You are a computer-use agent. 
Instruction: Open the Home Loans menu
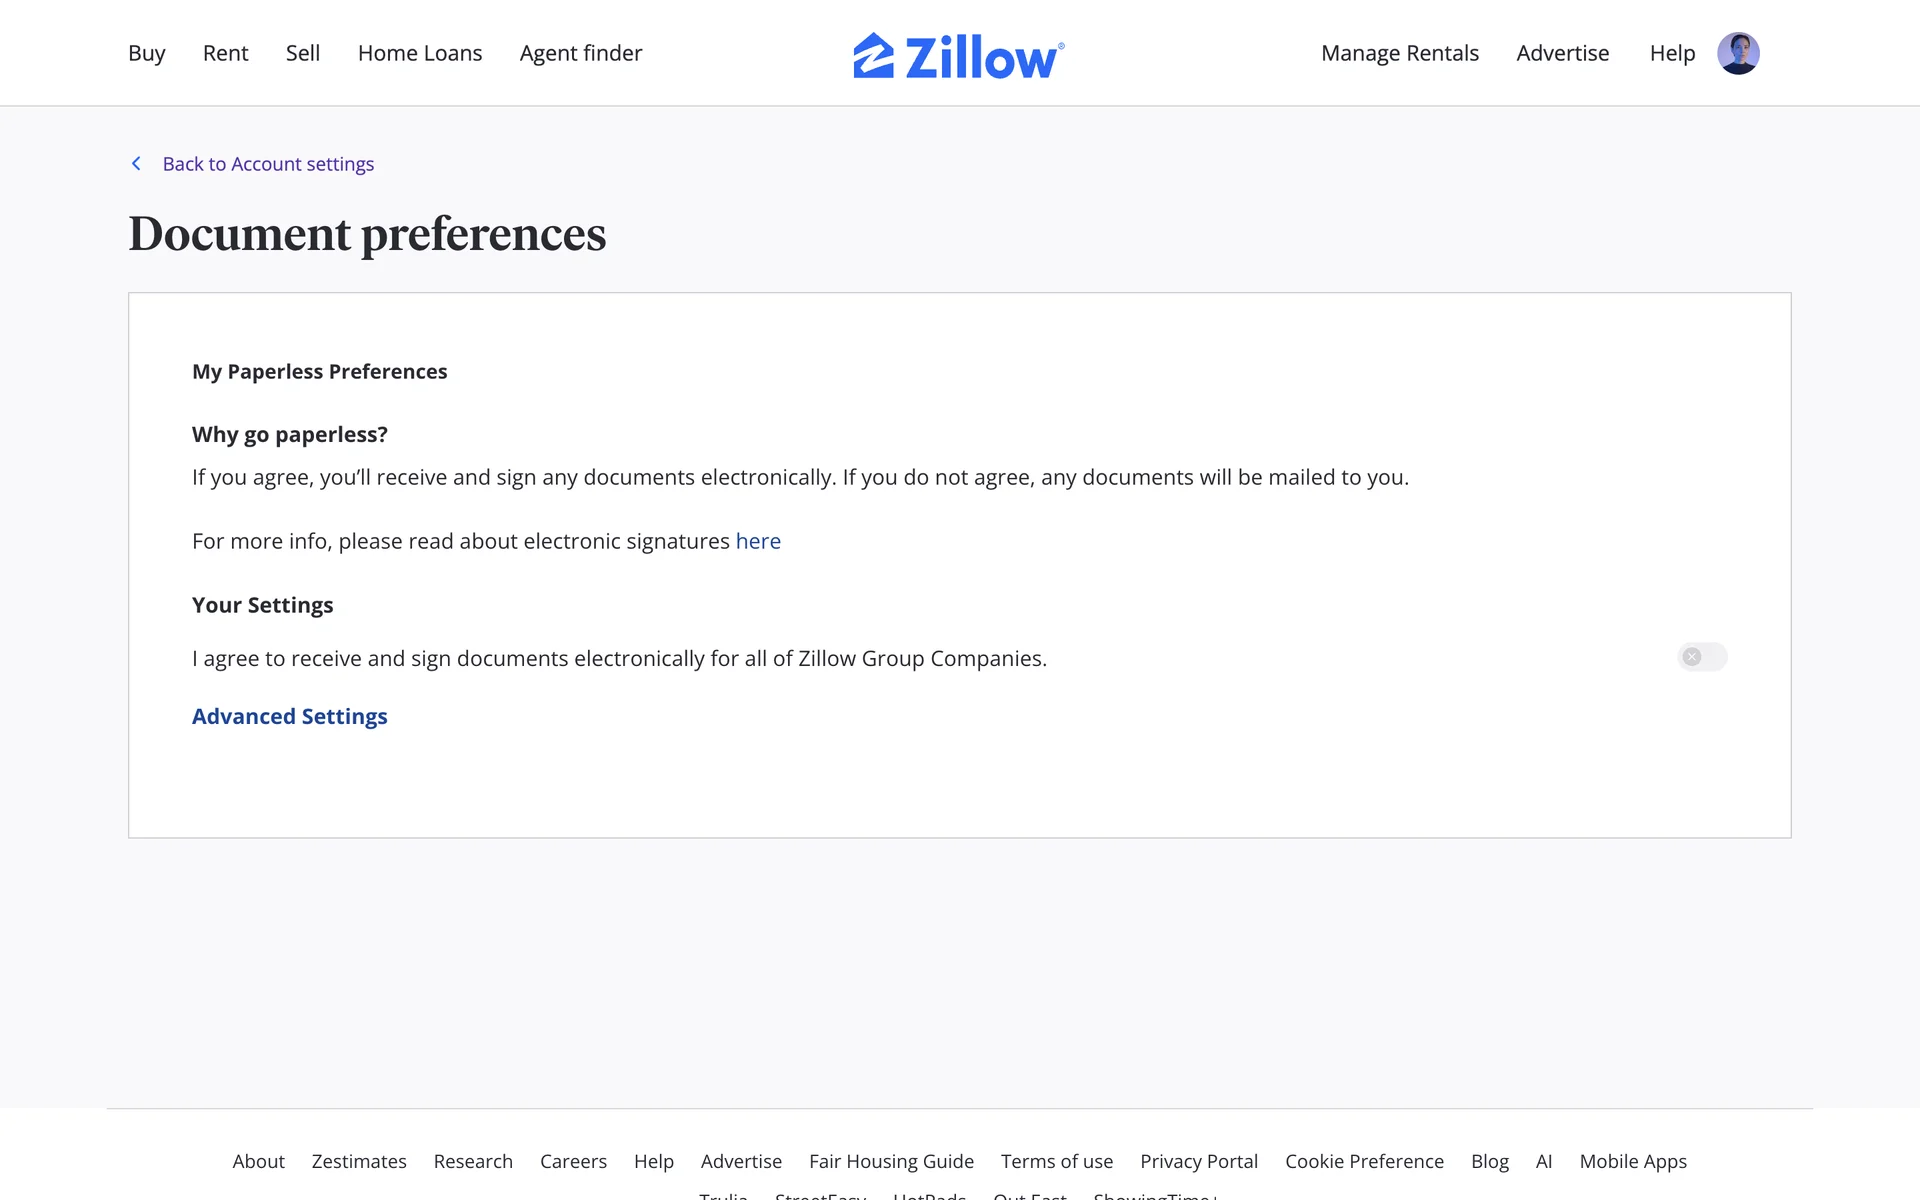click(x=420, y=53)
